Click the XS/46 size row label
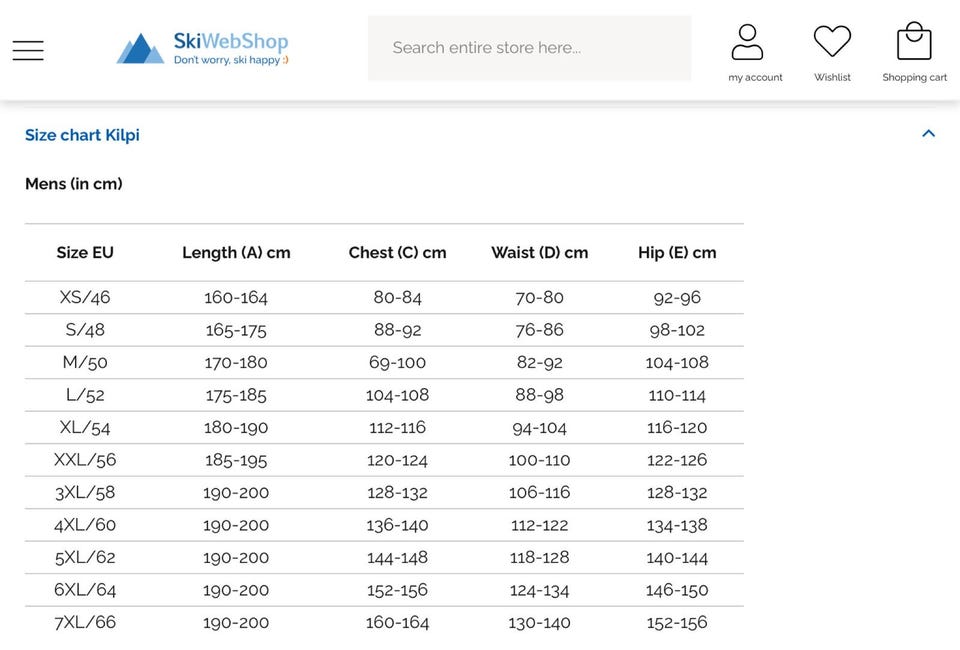This screenshot has width=960, height=650. point(85,298)
